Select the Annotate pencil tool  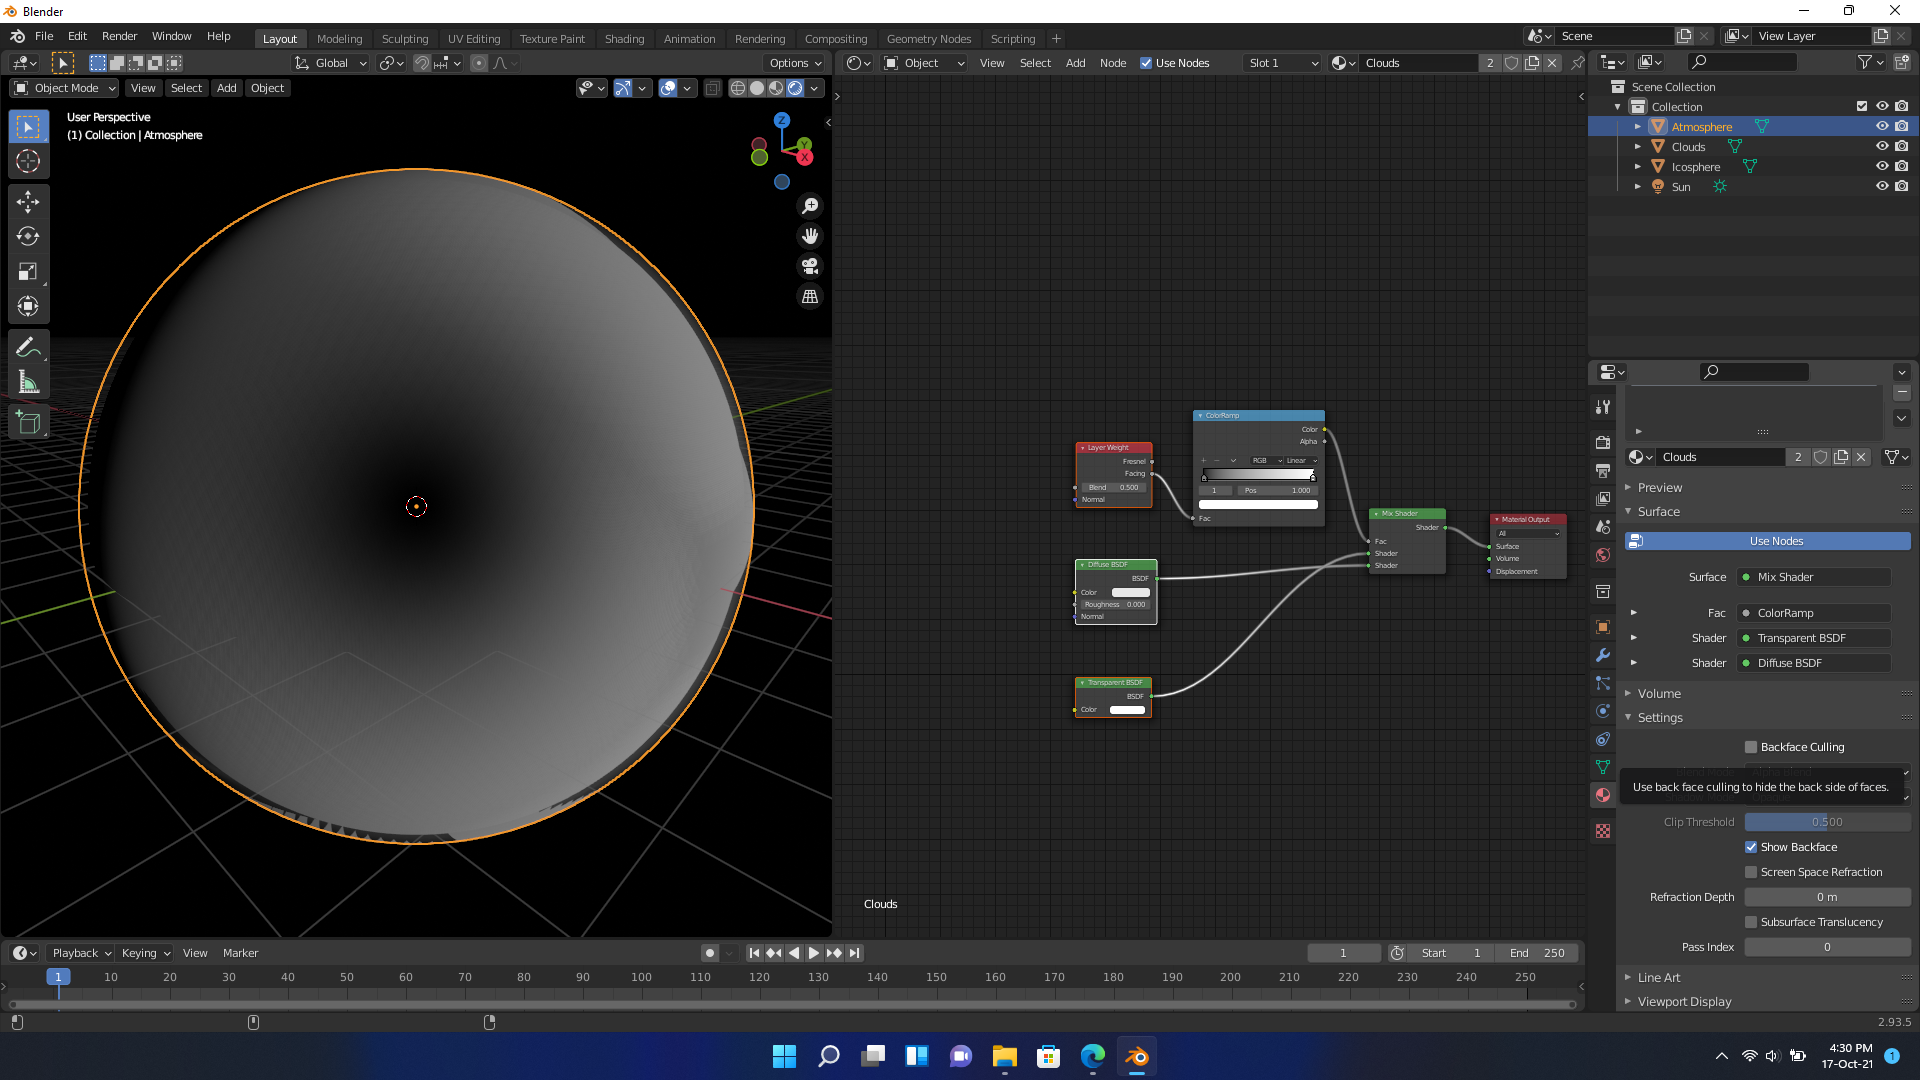coord(28,348)
